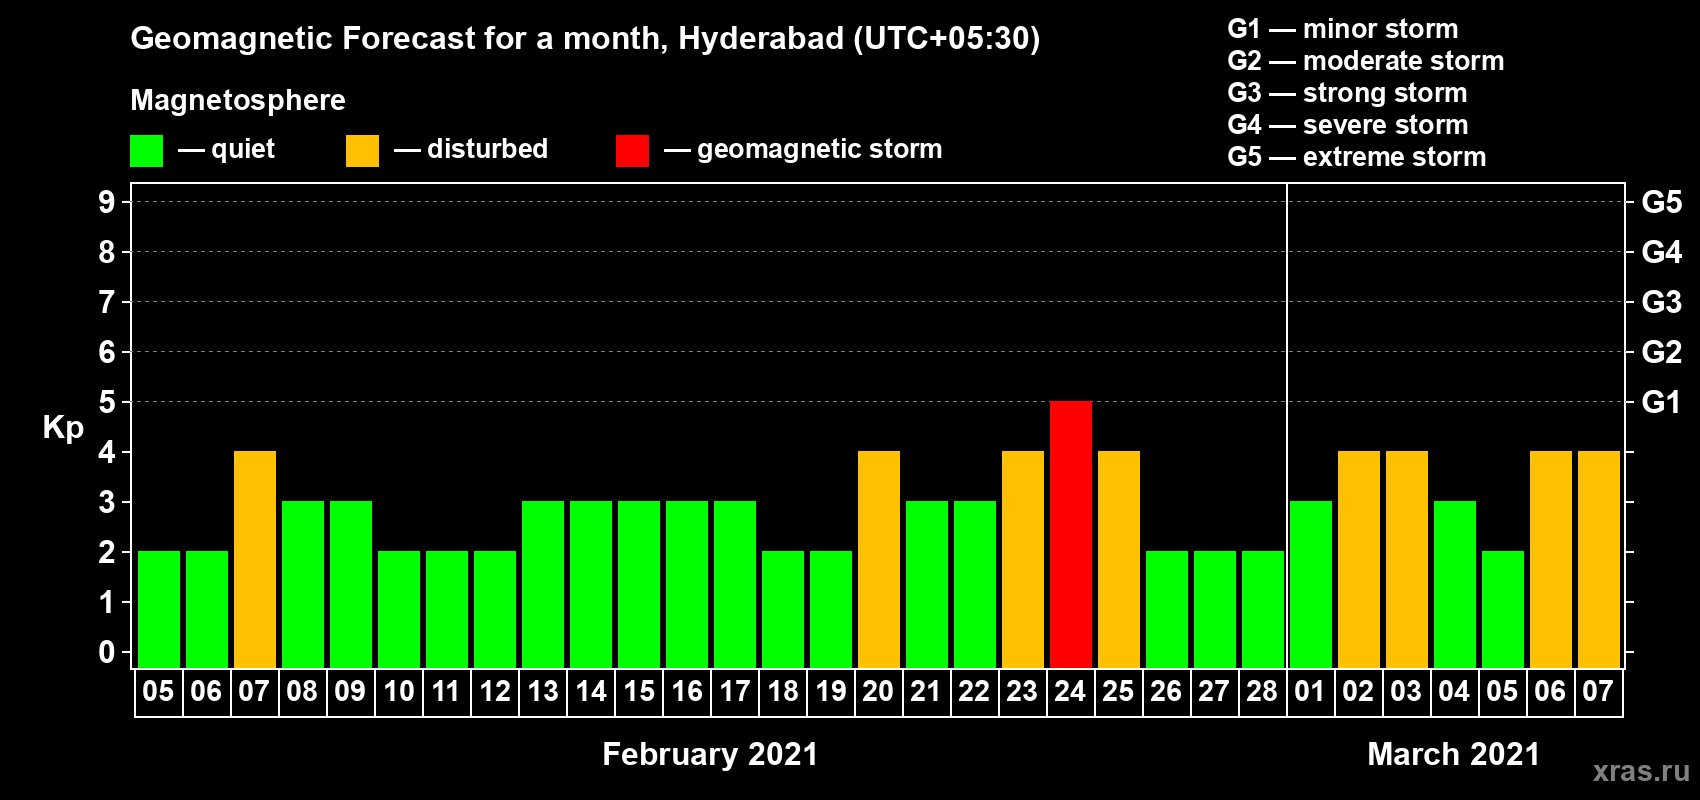Click the G3 label on right axis
The image size is (1700, 800).
(1662, 302)
